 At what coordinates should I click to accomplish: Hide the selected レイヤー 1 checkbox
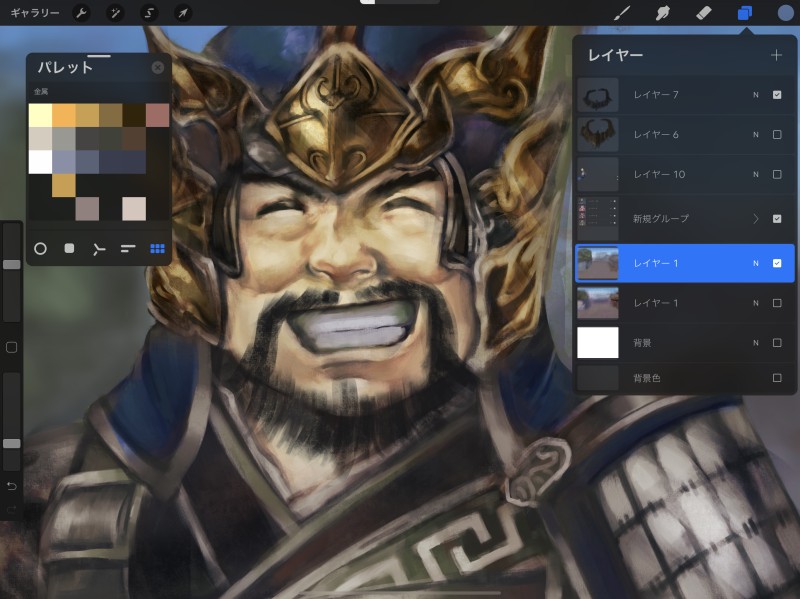[x=777, y=263]
